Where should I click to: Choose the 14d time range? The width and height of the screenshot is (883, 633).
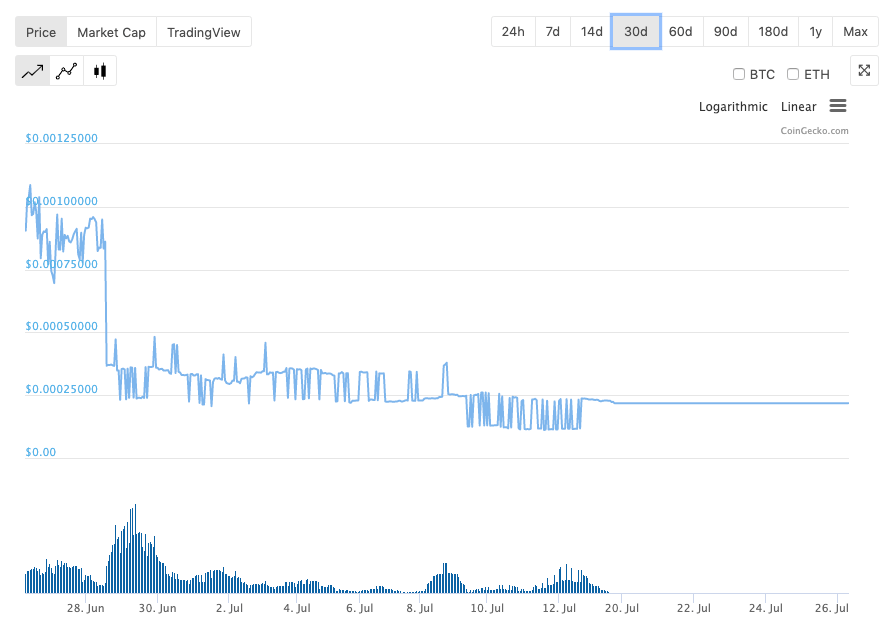click(592, 32)
